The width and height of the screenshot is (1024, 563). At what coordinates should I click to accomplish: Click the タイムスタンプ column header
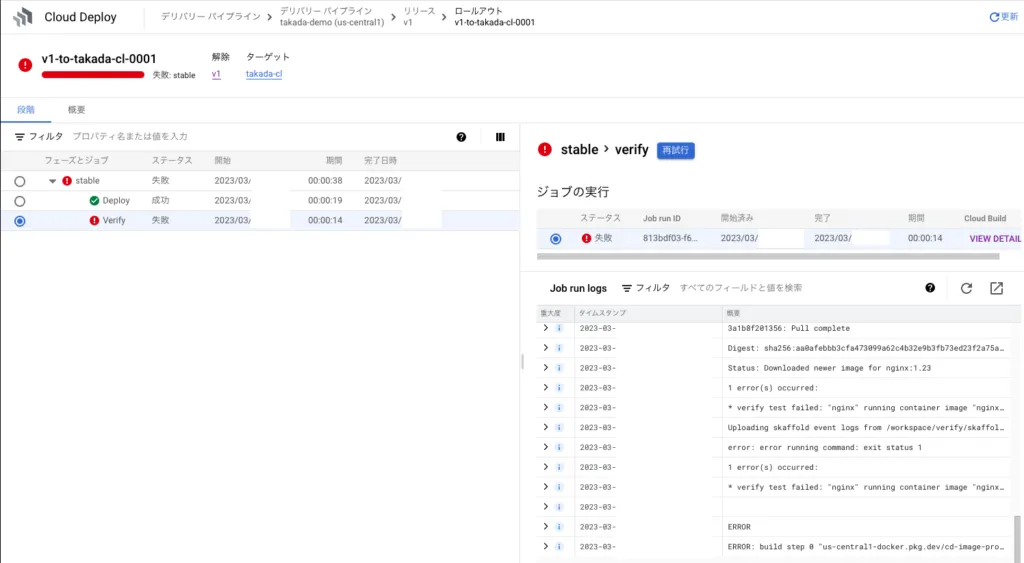[602, 314]
